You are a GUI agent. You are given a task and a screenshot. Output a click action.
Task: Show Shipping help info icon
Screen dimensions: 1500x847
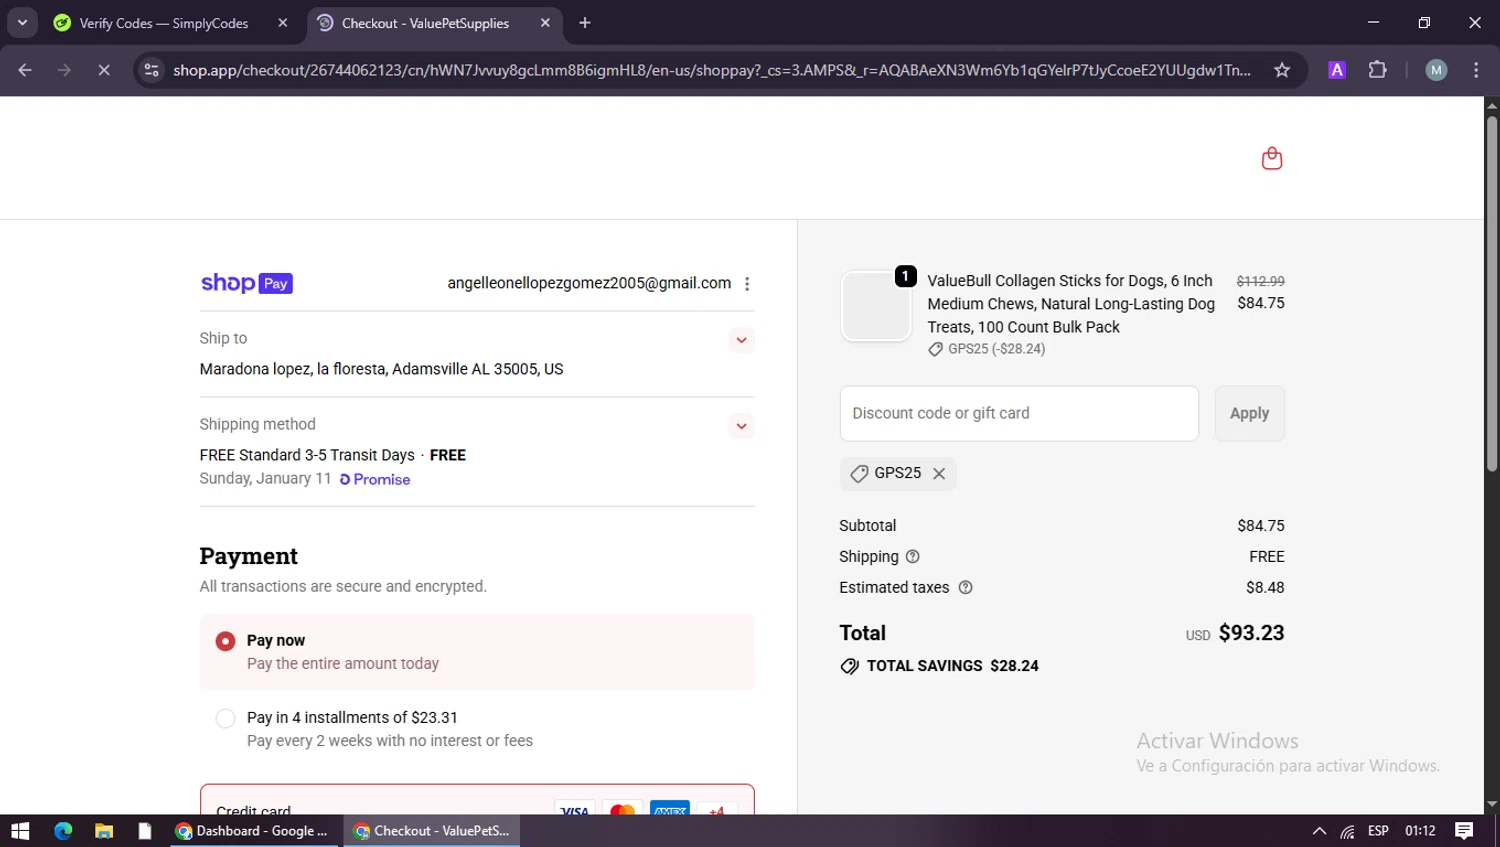pyautogui.click(x=912, y=557)
